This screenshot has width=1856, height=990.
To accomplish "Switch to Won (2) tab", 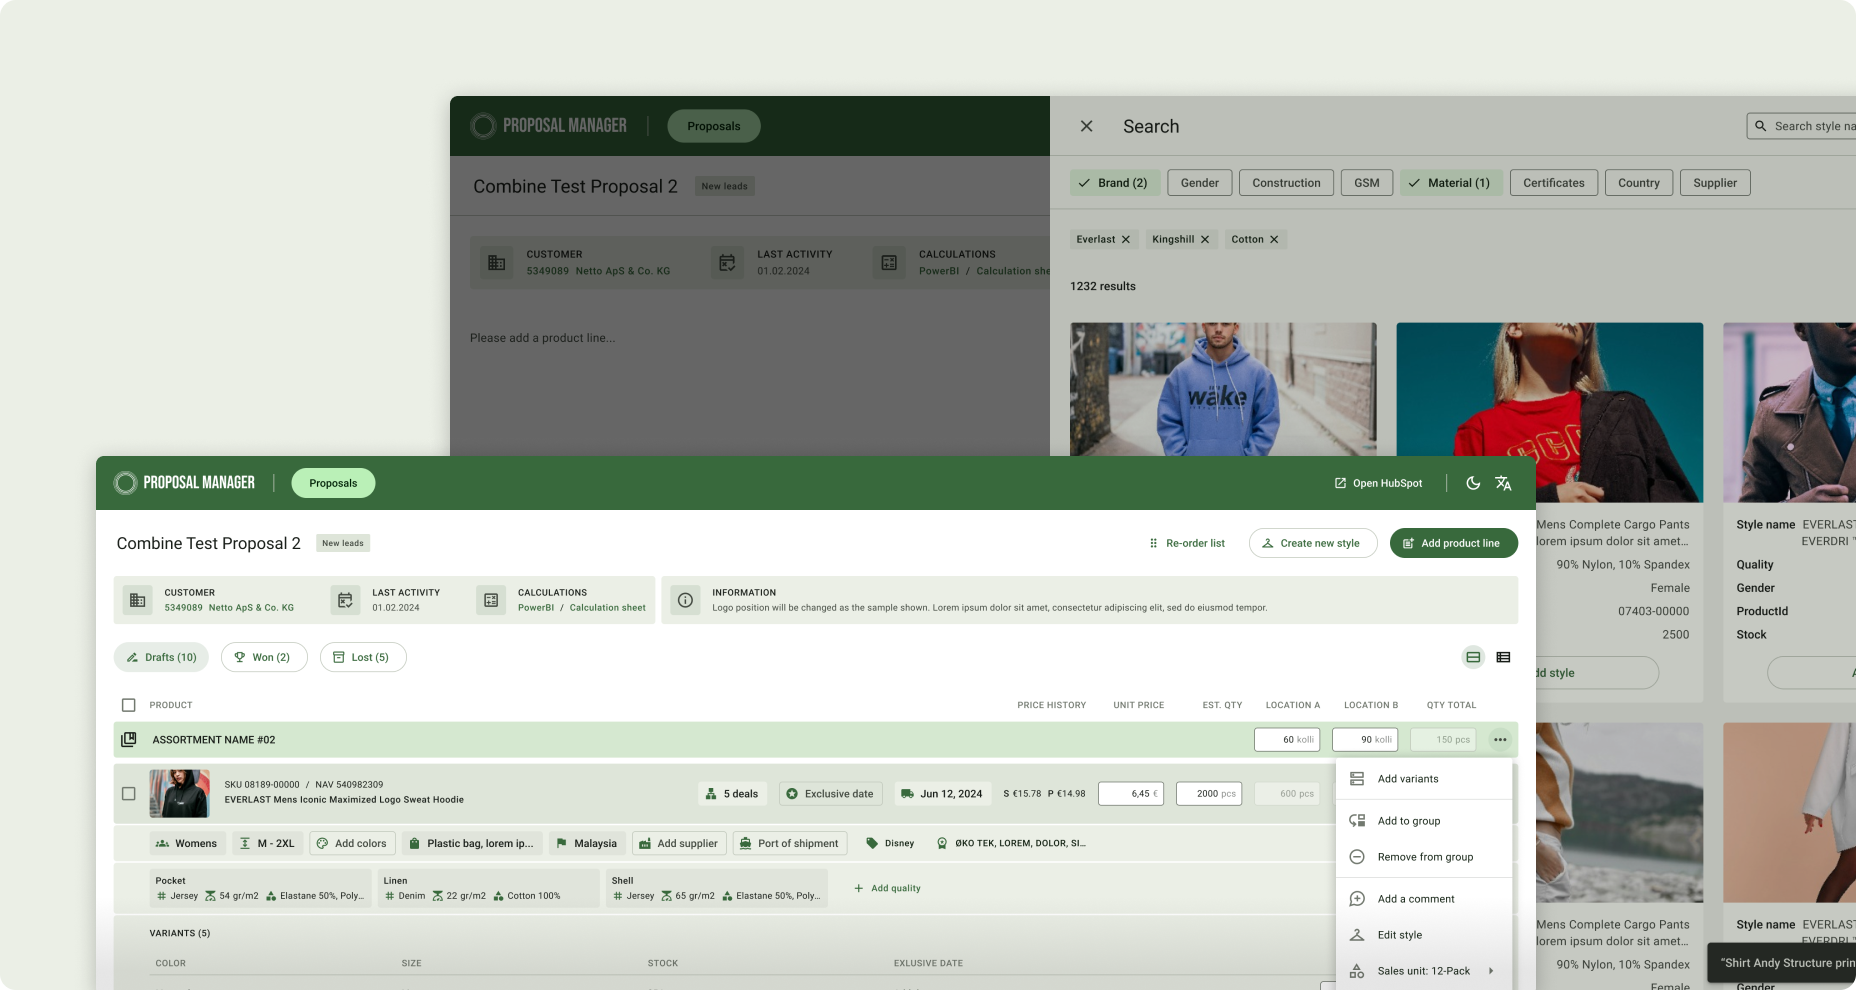I will point(264,657).
